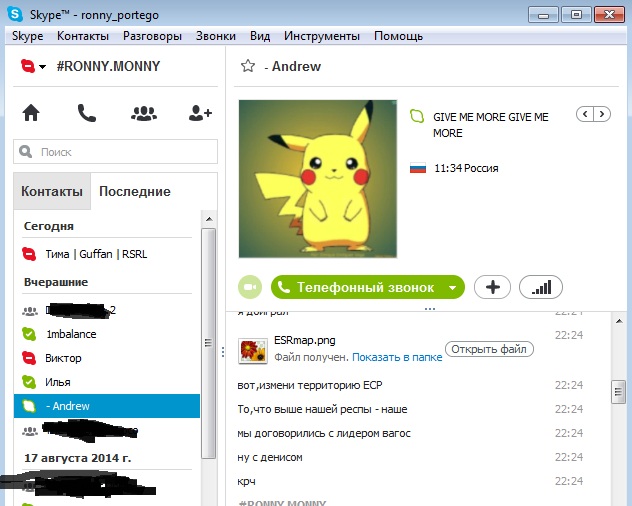Open own status dropdown next to #RONNY.MONNY
The height and width of the screenshot is (506, 632).
(x=33, y=66)
